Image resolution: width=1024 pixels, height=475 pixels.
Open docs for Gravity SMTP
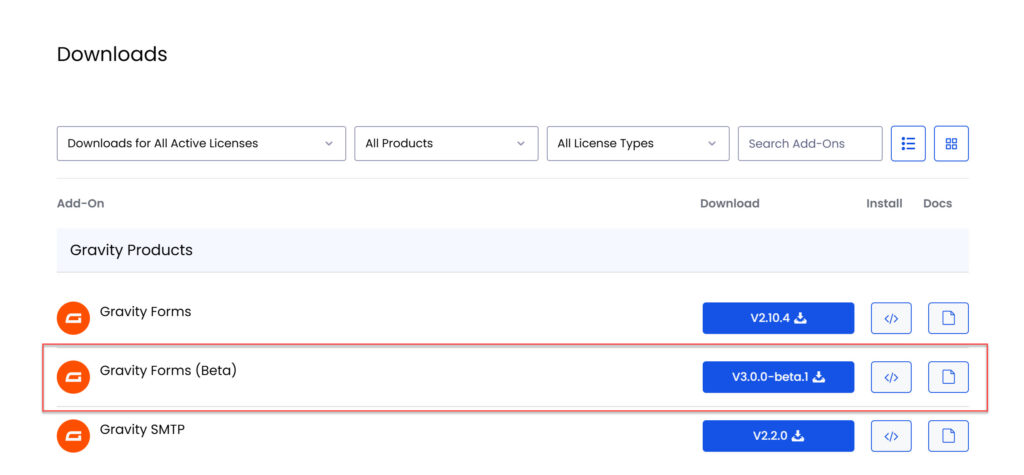(948, 436)
